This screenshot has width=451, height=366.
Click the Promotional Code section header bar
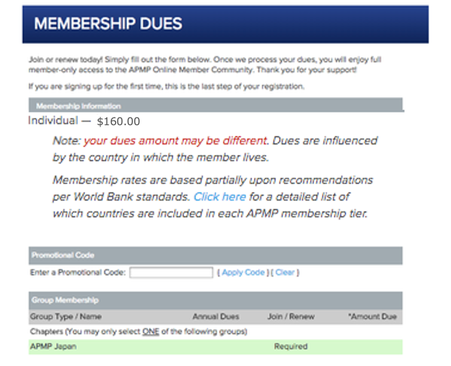[x=215, y=255]
